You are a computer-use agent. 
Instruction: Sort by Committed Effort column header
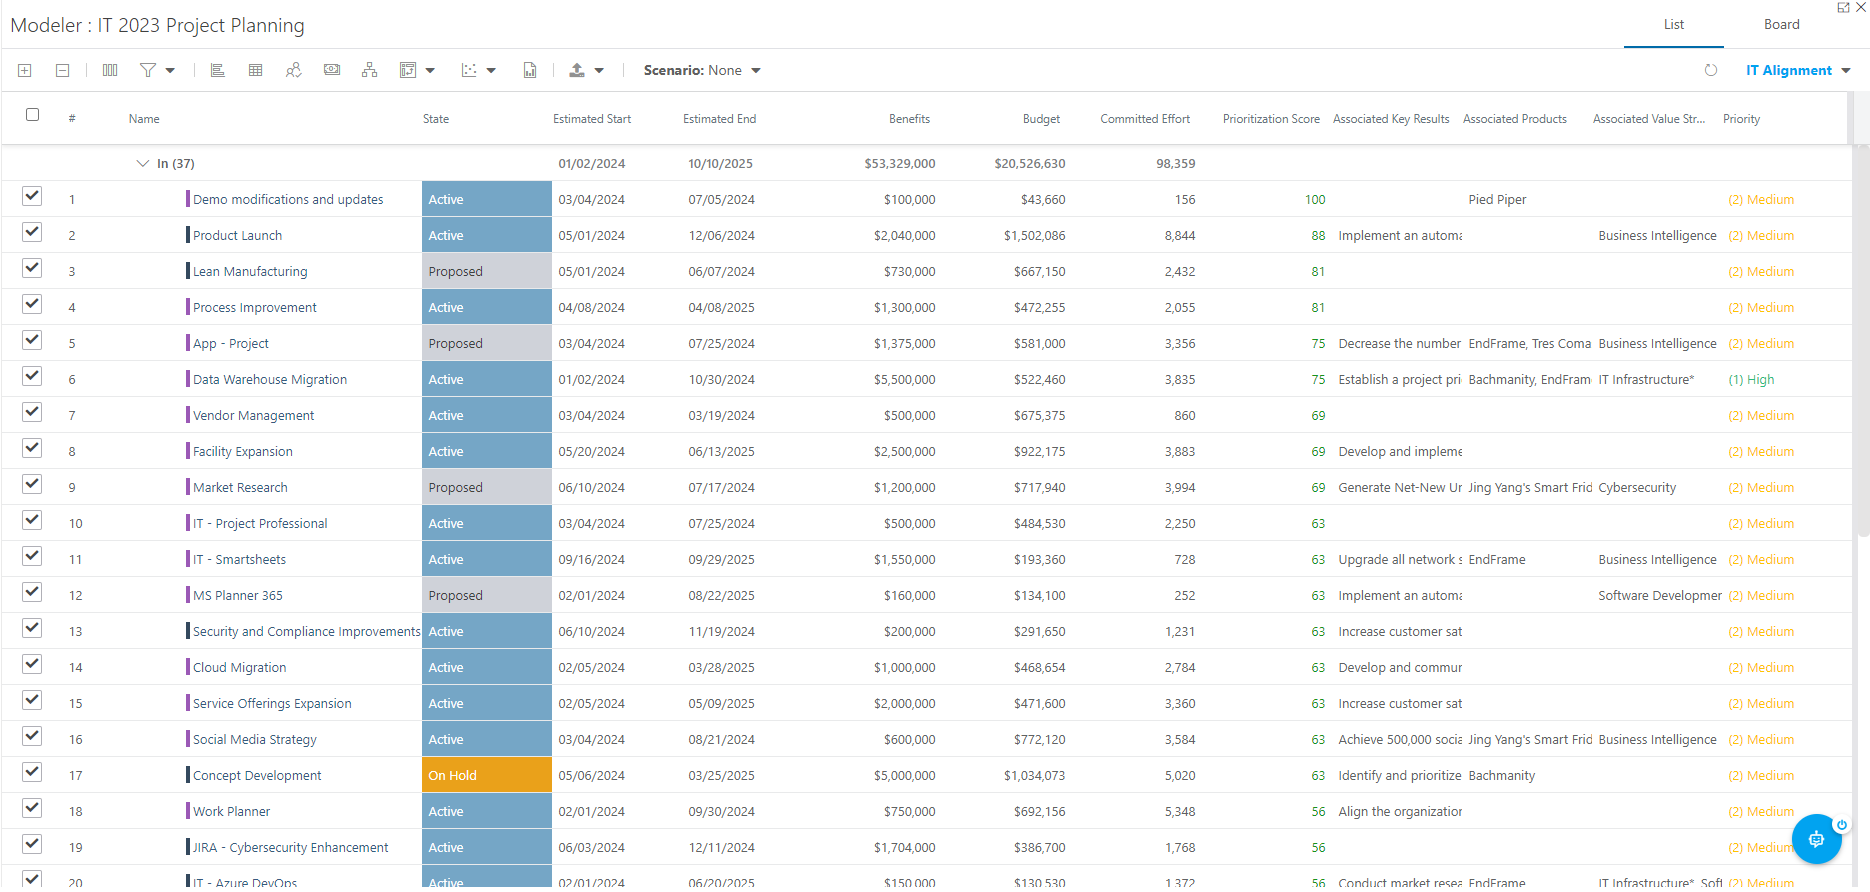pos(1145,119)
